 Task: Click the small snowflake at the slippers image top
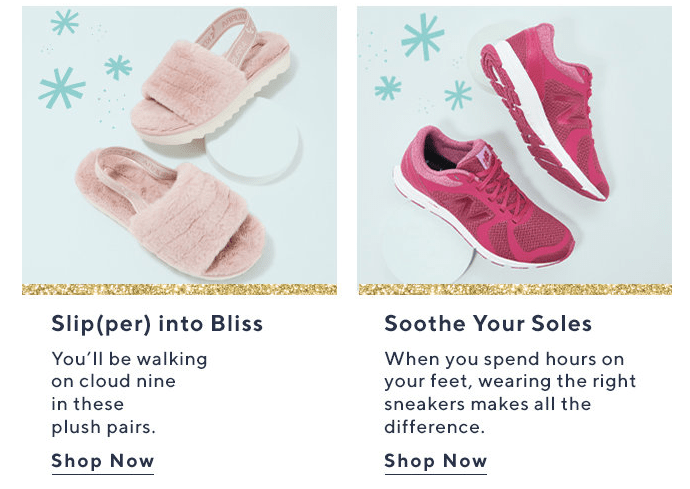pyautogui.click(x=65, y=22)
